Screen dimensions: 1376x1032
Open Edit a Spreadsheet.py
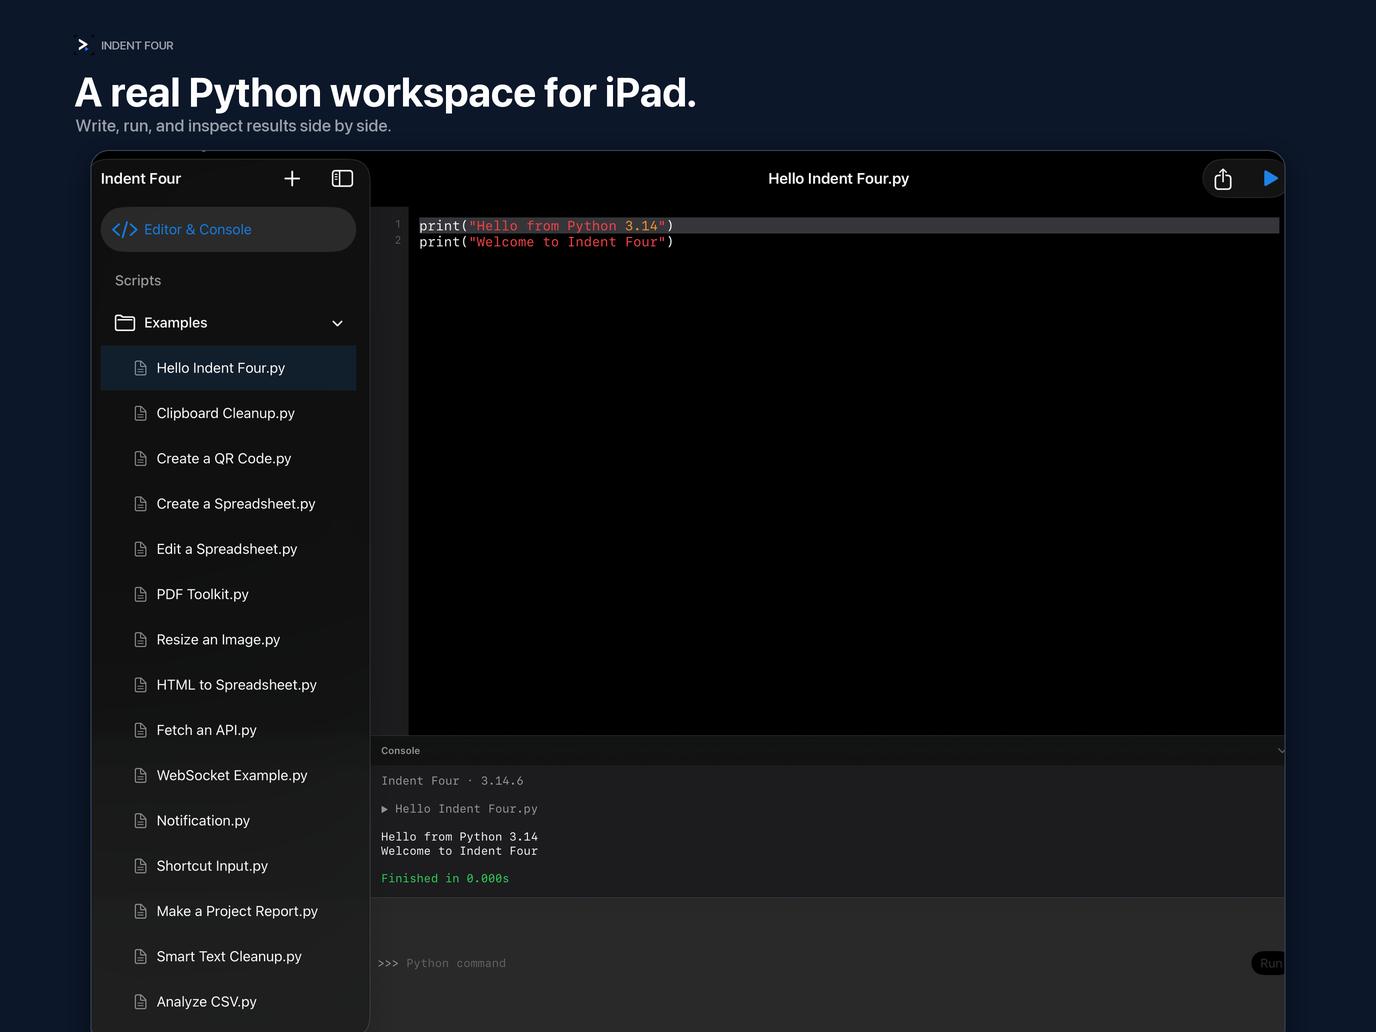228,549
